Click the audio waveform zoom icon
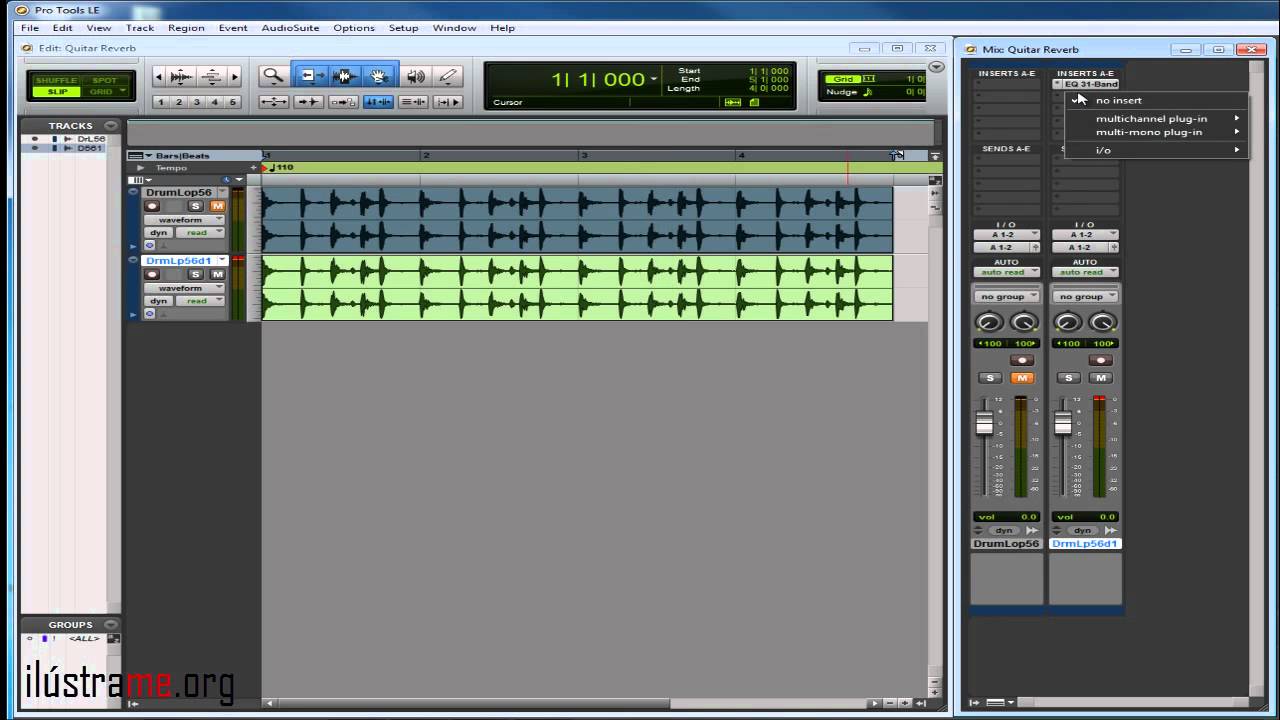 [x=181, y=76]
